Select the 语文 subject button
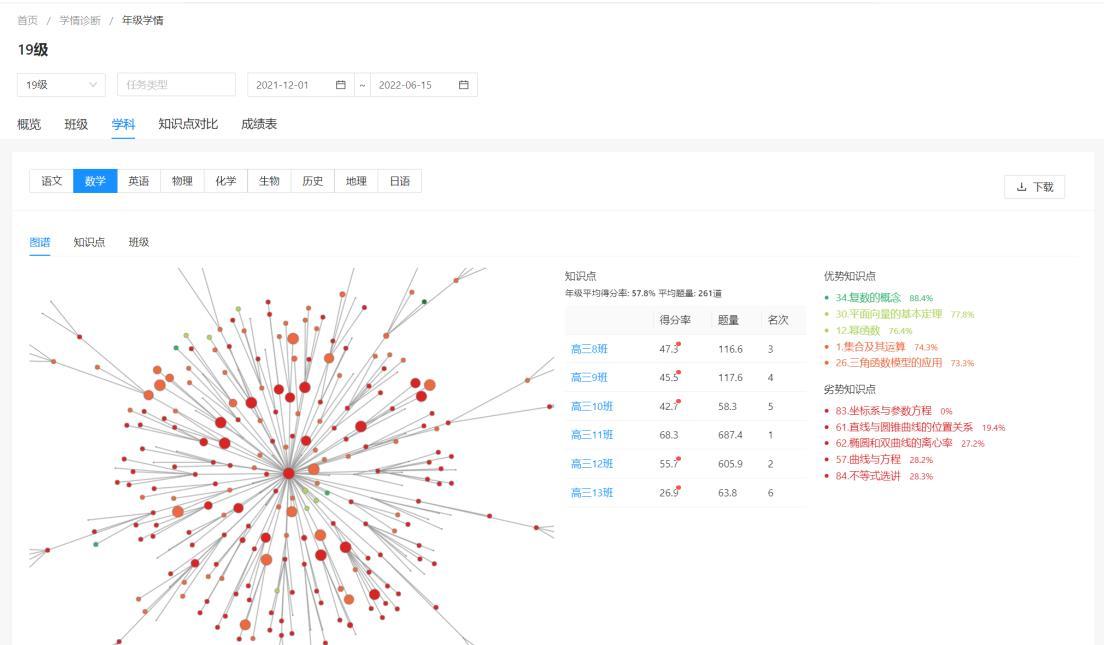Viewport: 1104px width, 645px height. (51, 181)
